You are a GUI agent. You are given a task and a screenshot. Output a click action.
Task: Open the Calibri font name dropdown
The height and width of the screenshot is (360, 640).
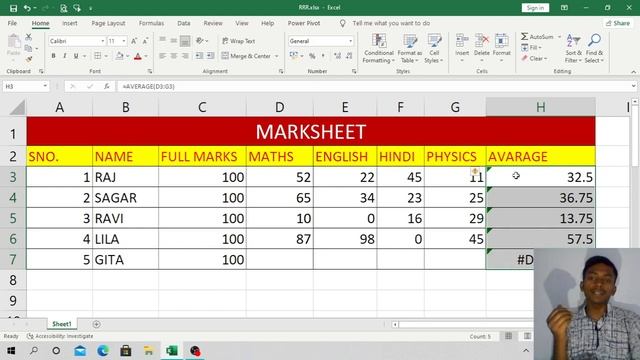coord(102,41)
